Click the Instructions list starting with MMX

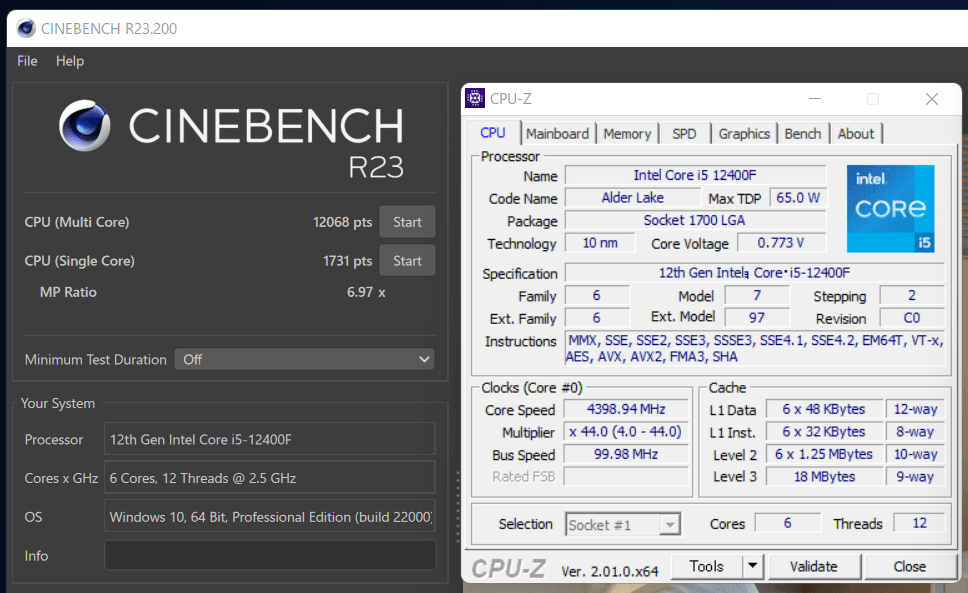coord(755,348)
